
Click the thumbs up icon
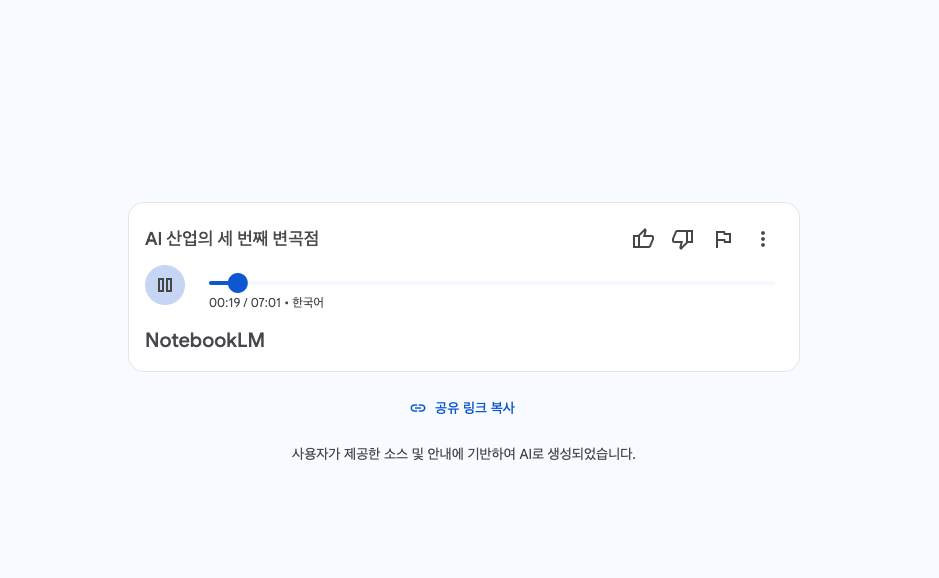click(x=643, y=239)
